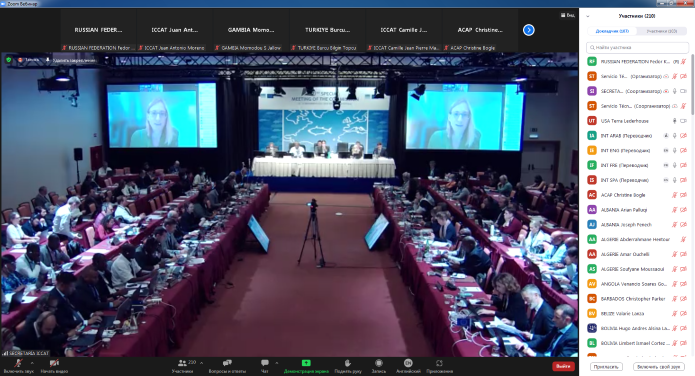
Task: Click camera icon for USA Terra Lederhouse
Action: (683, 121)
